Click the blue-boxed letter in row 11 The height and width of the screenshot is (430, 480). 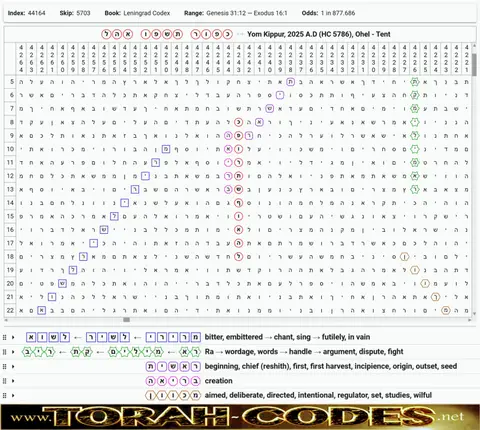[x=156, y=163]
